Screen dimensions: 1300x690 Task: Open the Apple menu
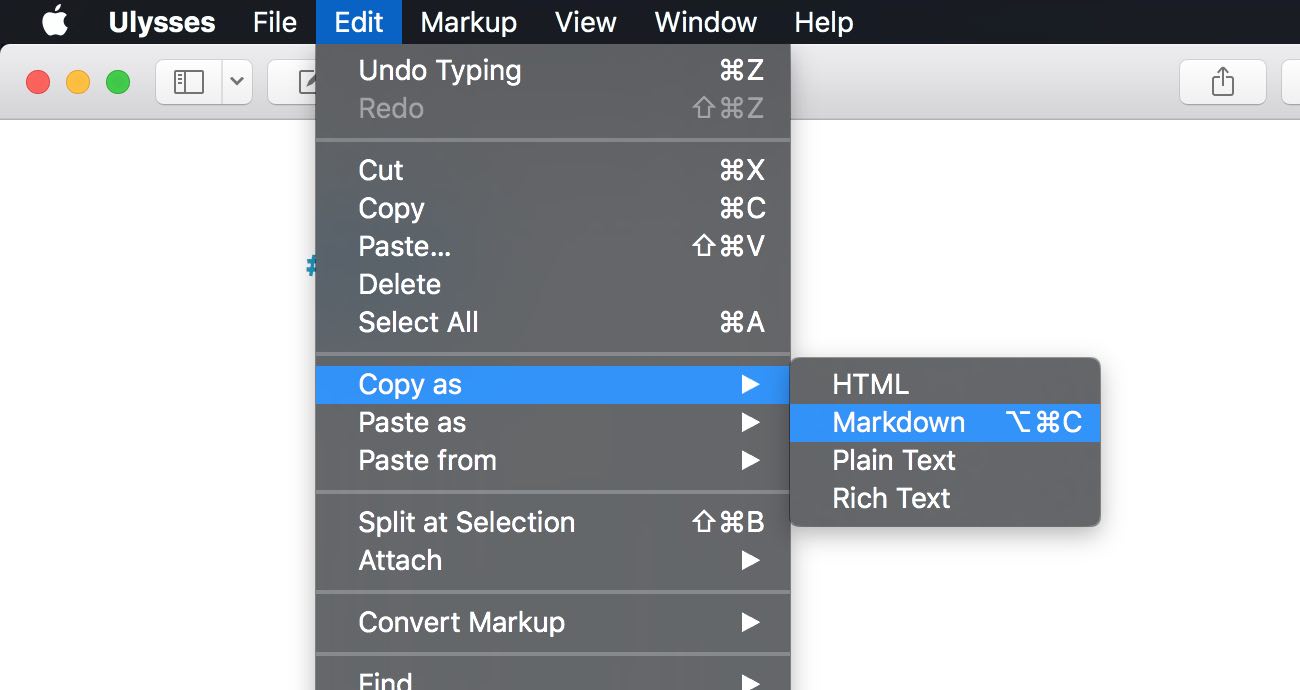coord(55,22)
